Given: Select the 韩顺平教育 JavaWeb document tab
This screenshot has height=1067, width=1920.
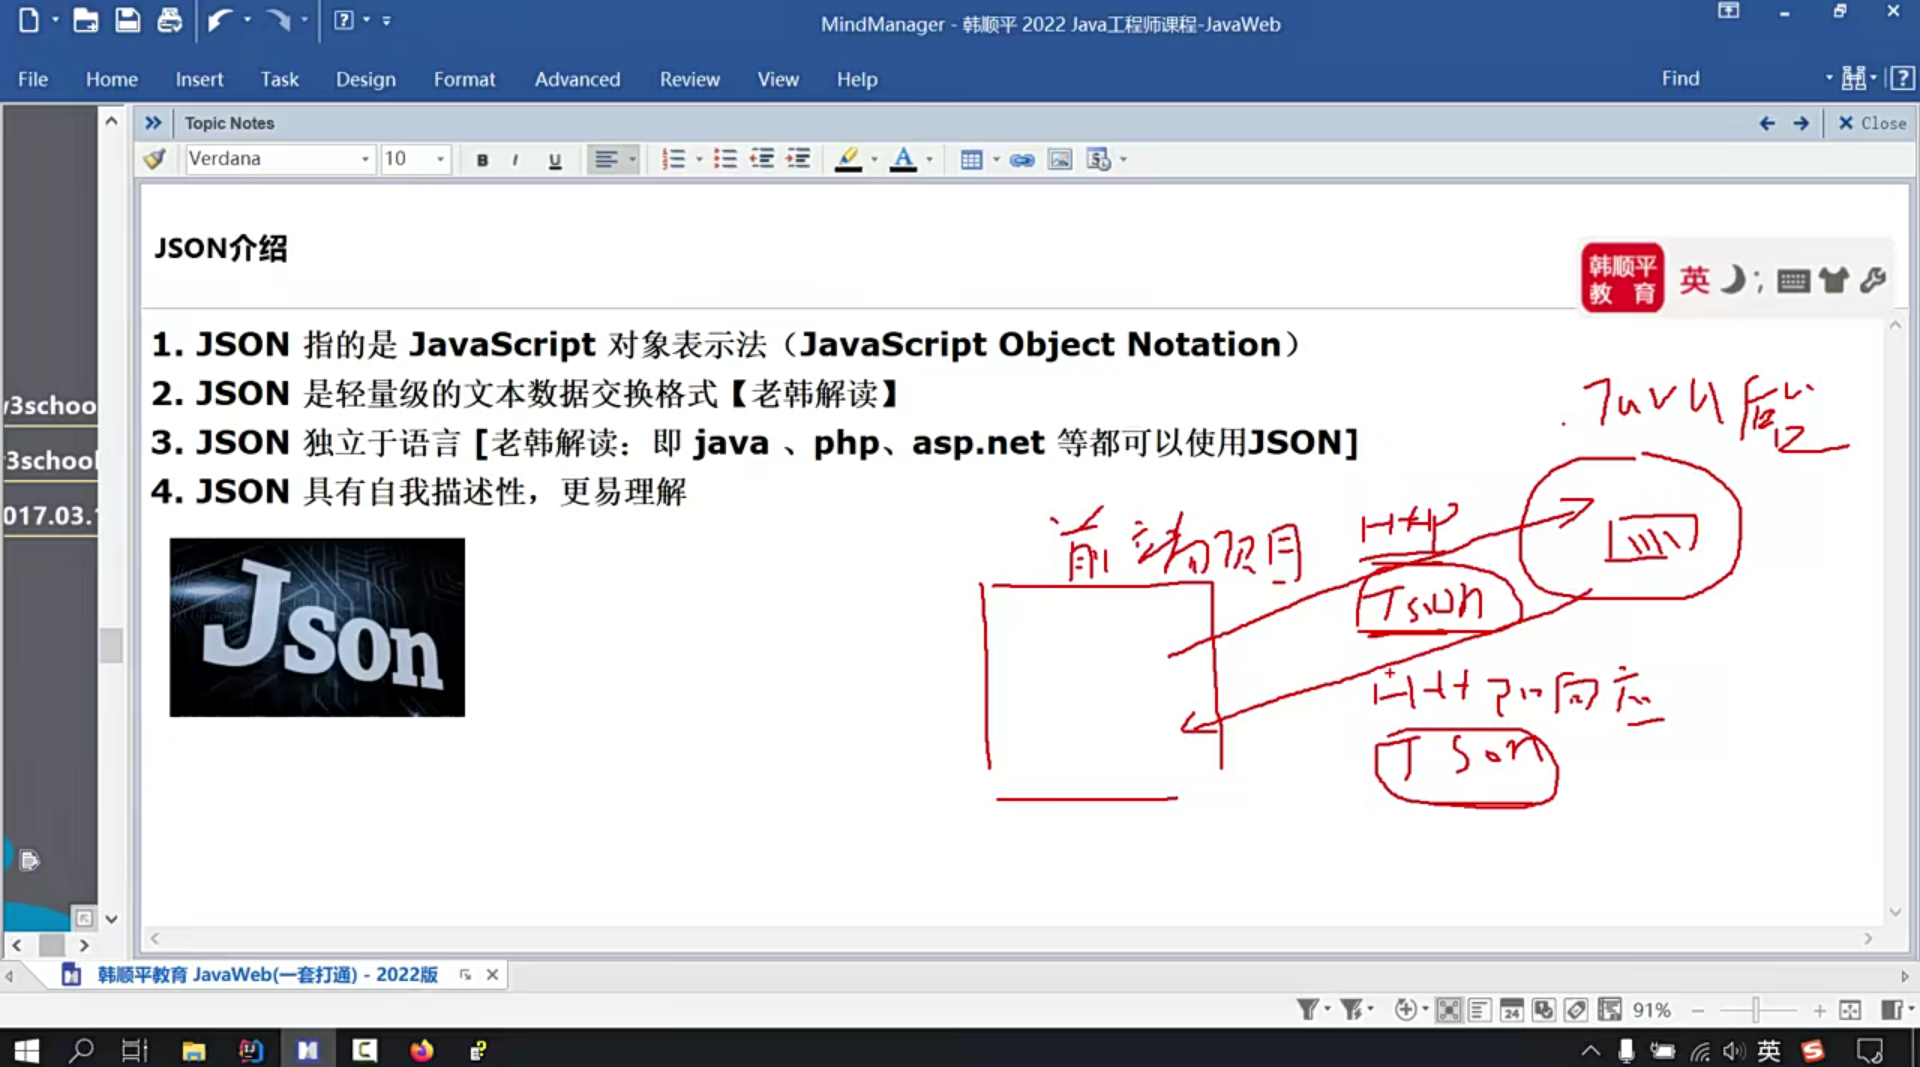Looking at the screenshot, I should click(x=267, y=974).
